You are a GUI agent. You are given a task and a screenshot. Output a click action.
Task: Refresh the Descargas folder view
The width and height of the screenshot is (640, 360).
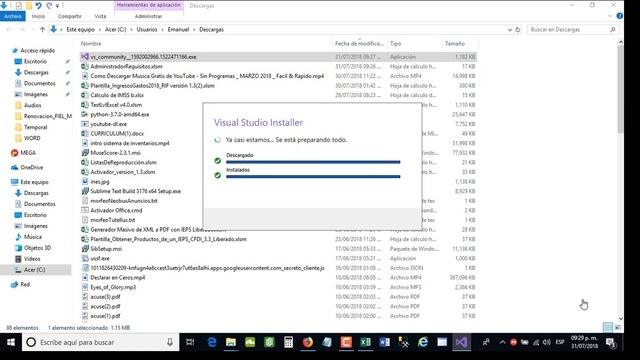518,29
